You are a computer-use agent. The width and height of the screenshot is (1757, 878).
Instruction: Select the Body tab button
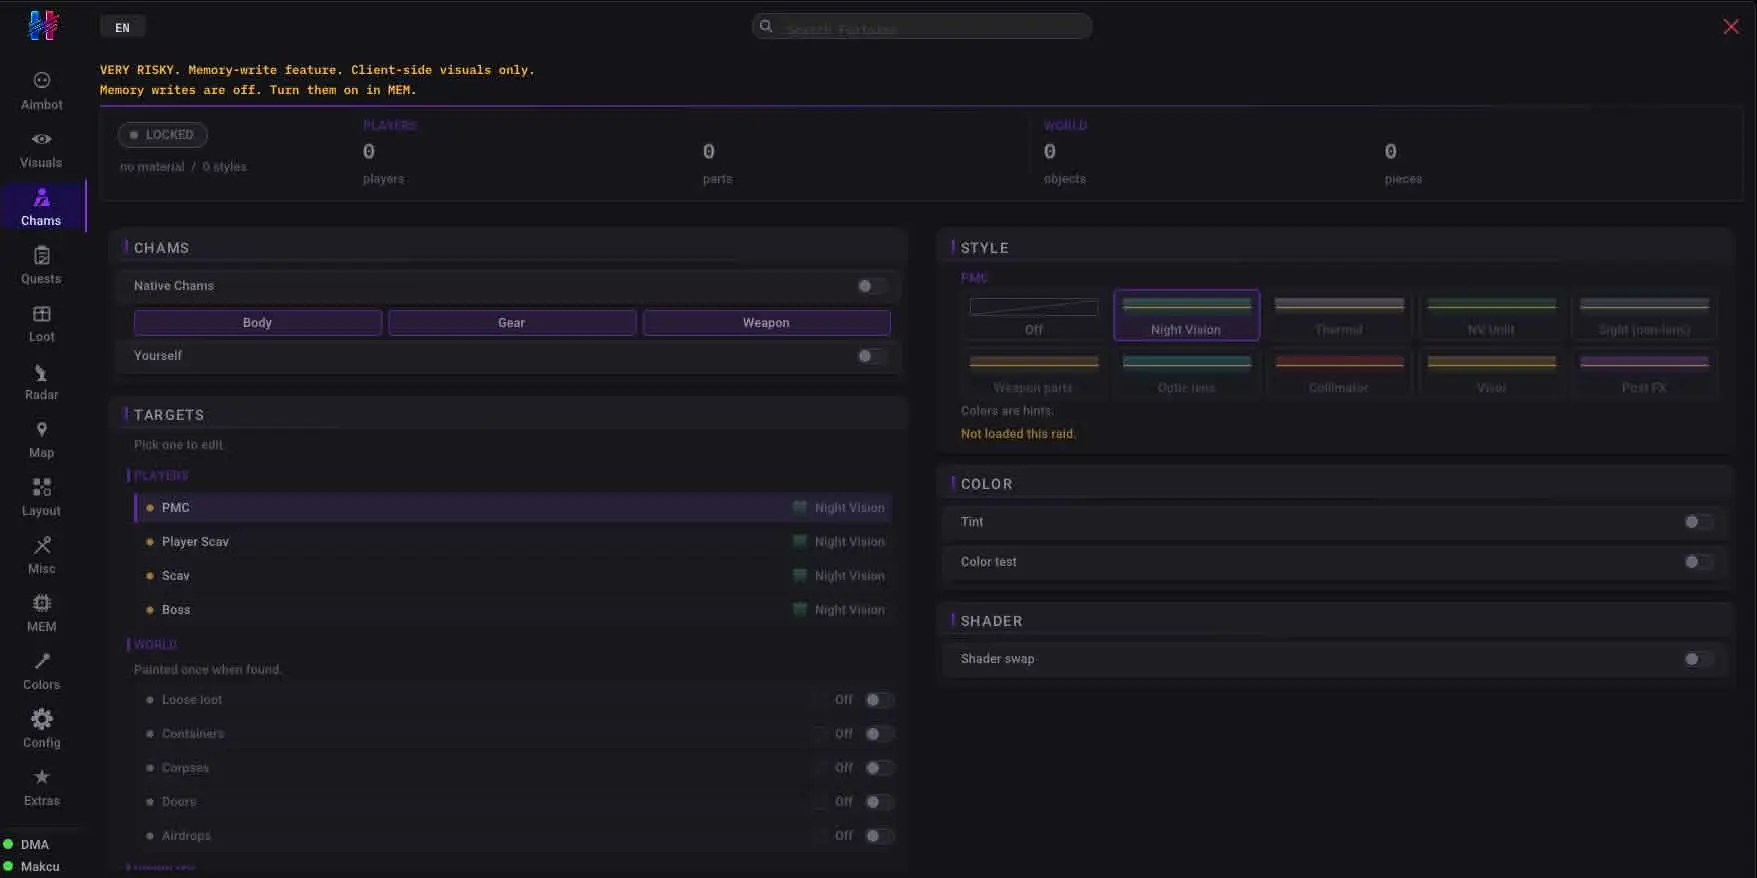258,323
